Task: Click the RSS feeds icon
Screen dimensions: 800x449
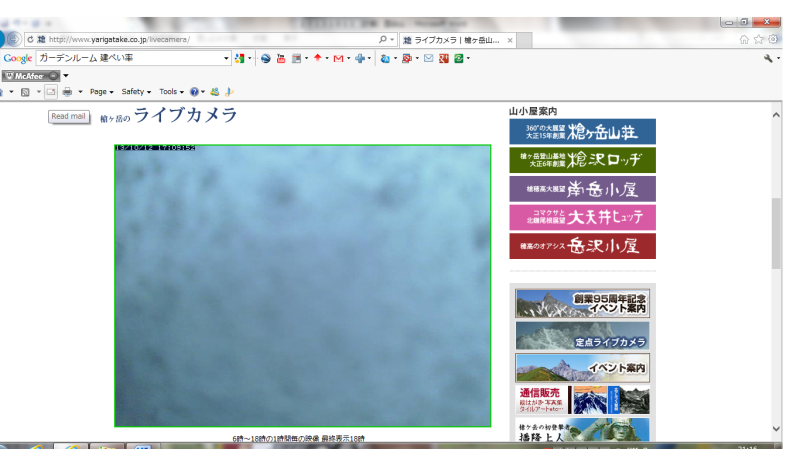Action: [x=26, y=91]
